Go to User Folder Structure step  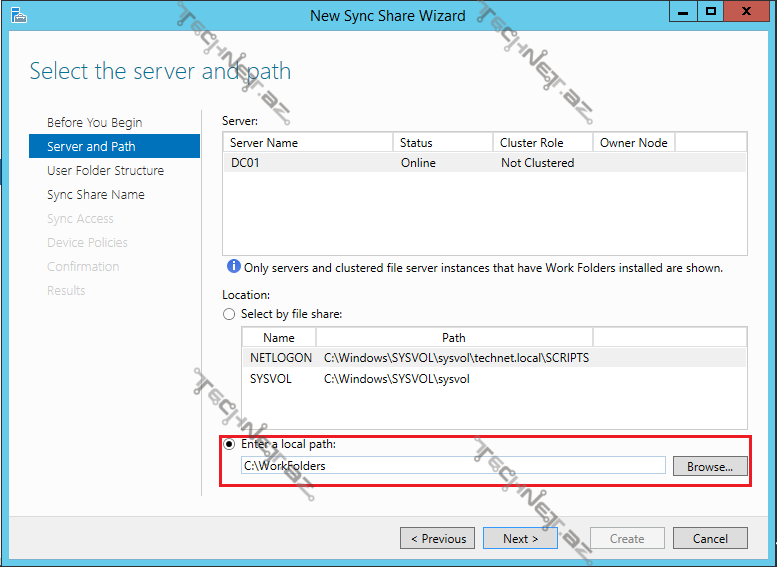[105, 170]
